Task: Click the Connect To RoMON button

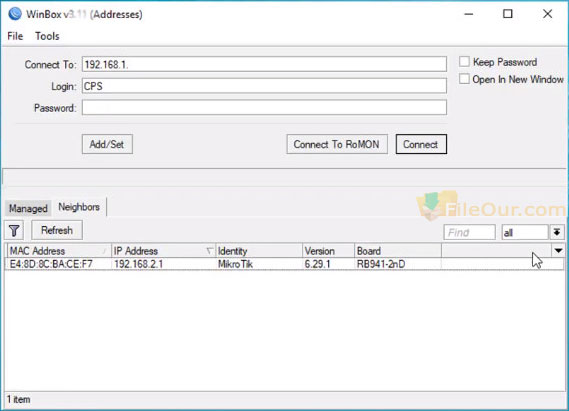Action: 337,144
